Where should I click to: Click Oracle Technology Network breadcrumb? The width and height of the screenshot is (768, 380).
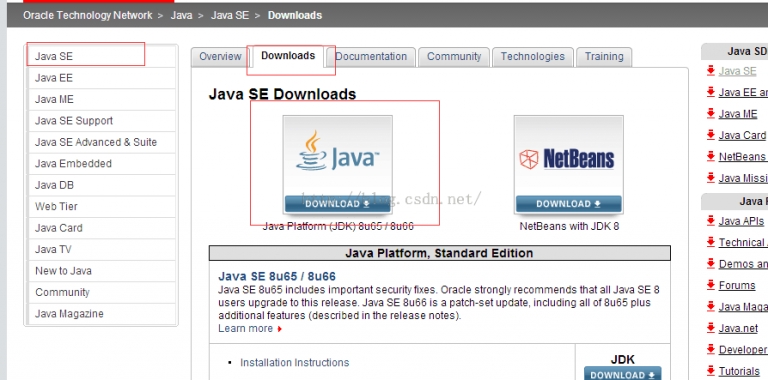tap(88, 15)
